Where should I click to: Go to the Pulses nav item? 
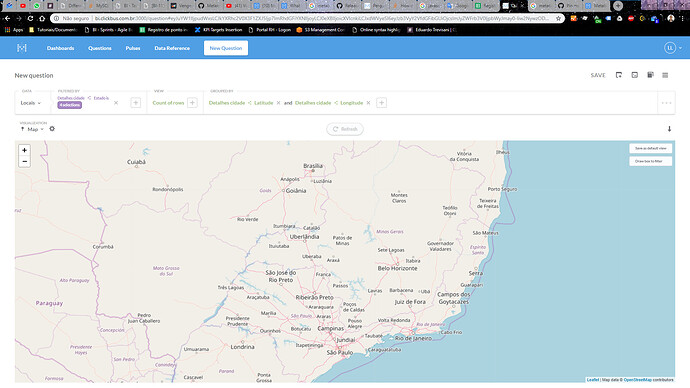tap(133, 48)
